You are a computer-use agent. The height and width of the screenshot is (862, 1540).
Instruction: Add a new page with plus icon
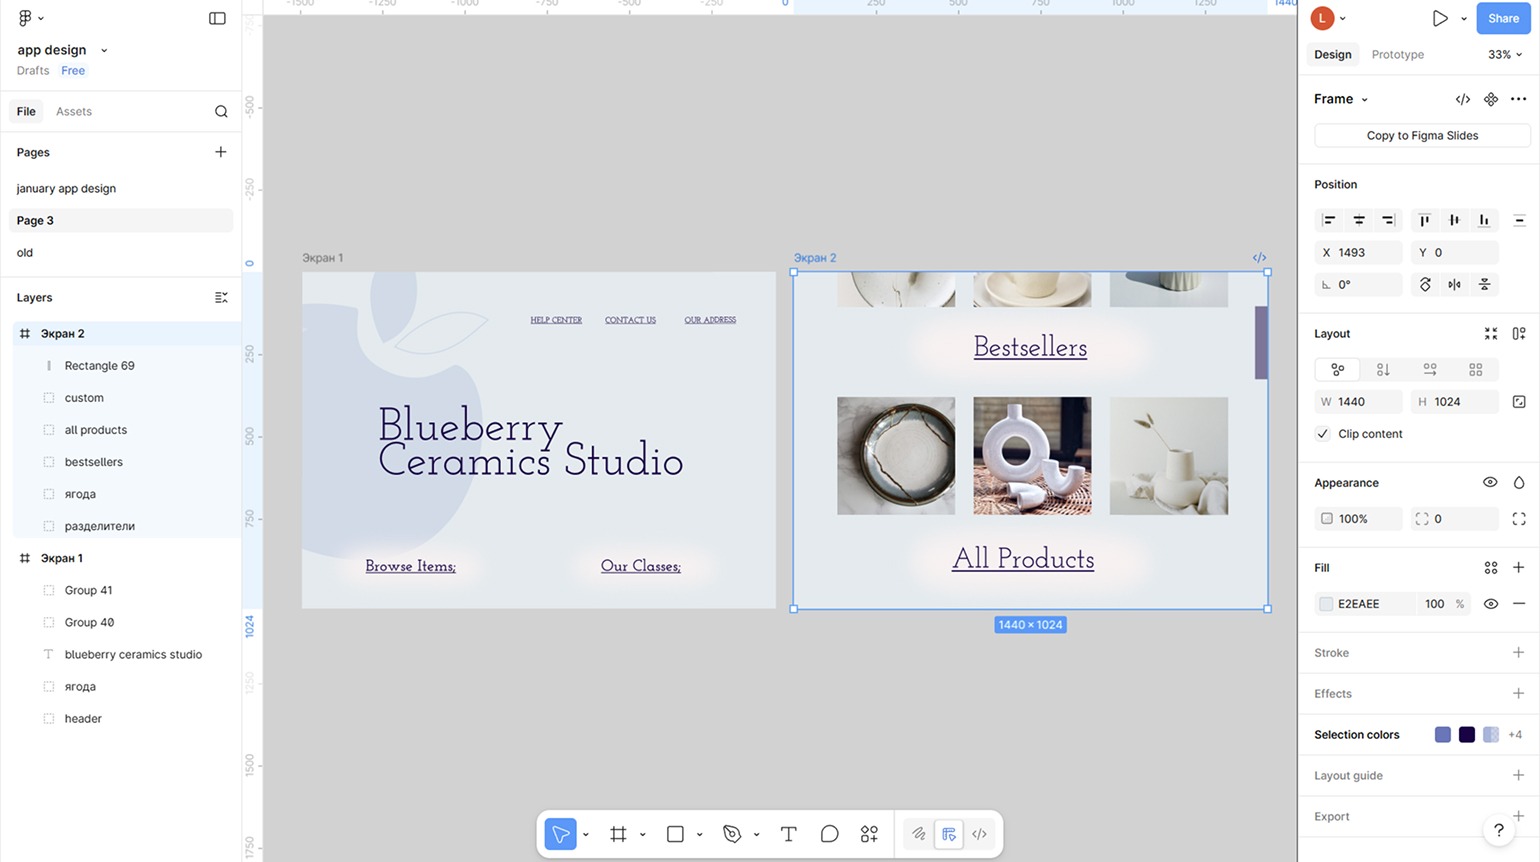221,152
